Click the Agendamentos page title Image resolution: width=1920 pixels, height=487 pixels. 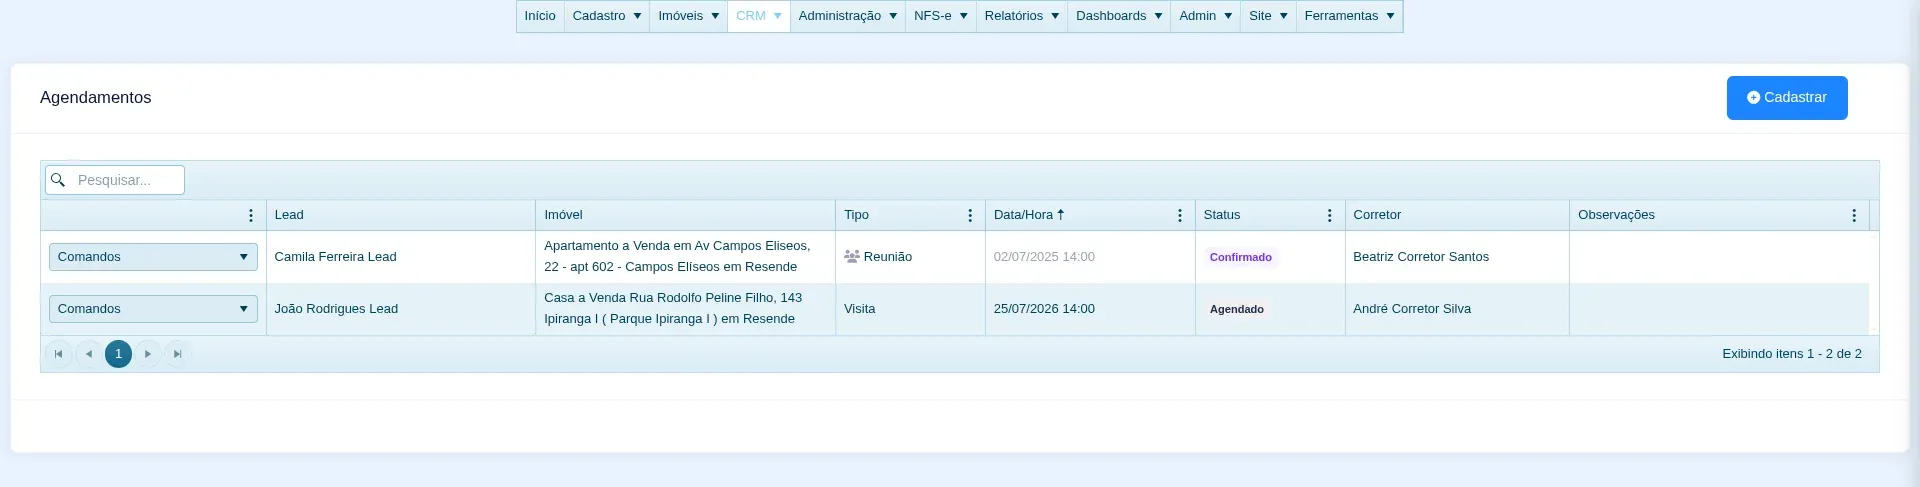(x=96, y=98)
